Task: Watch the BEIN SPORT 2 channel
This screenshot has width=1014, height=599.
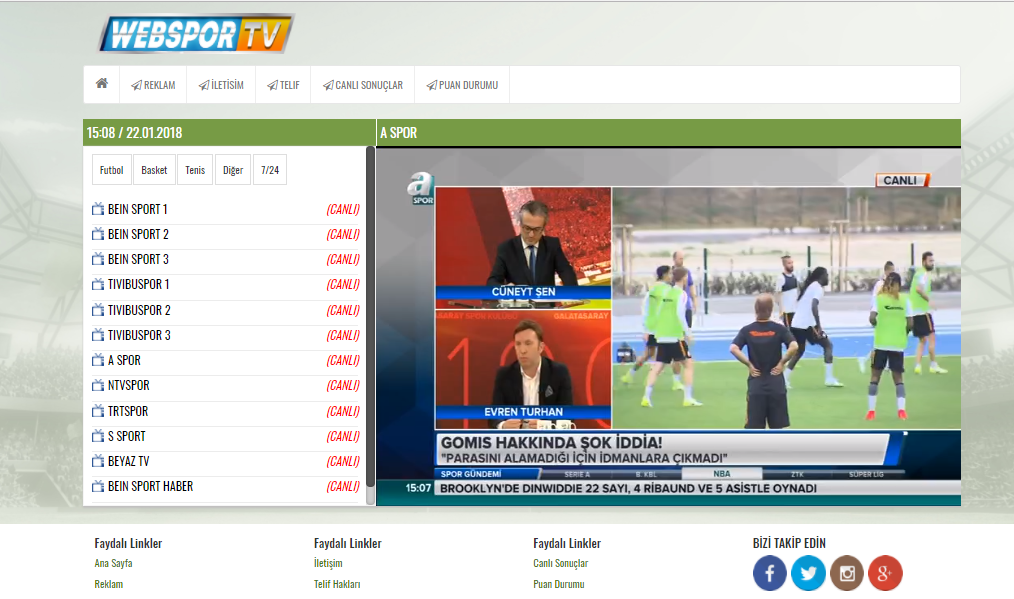Action: [x=138, y=234]
